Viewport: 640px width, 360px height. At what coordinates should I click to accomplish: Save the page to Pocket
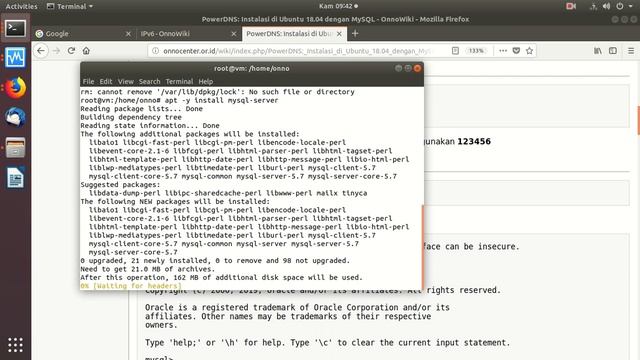516,51
